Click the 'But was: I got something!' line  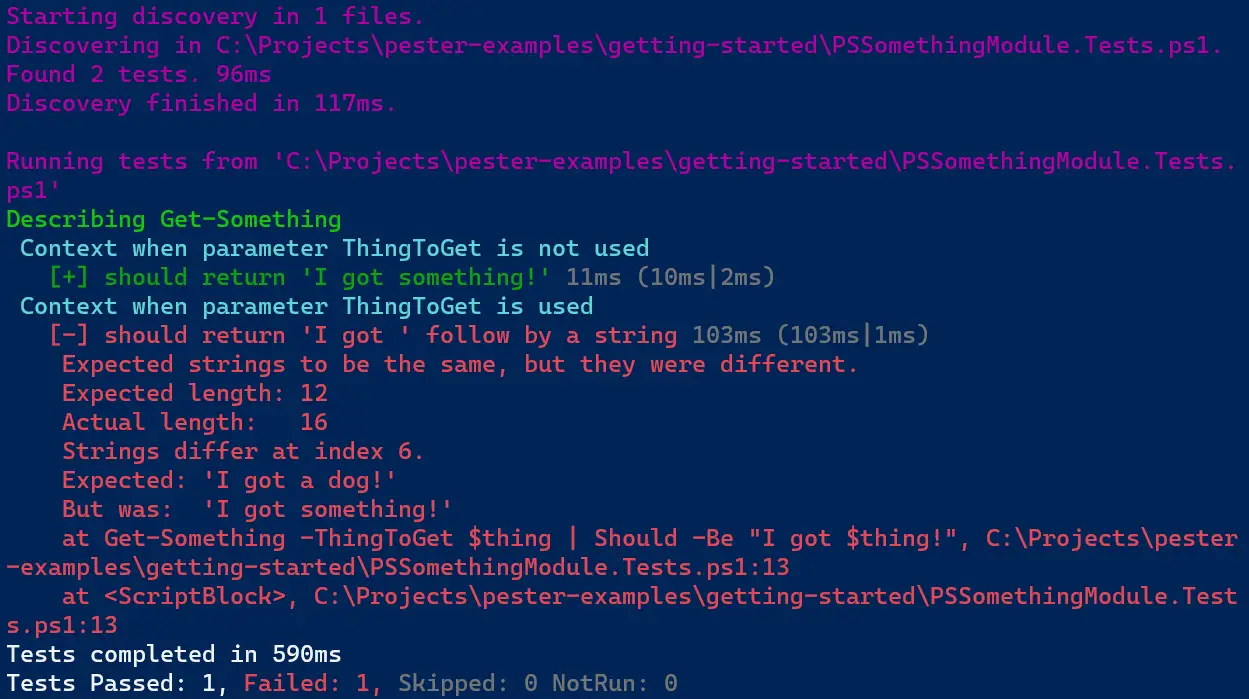point(257,509)
